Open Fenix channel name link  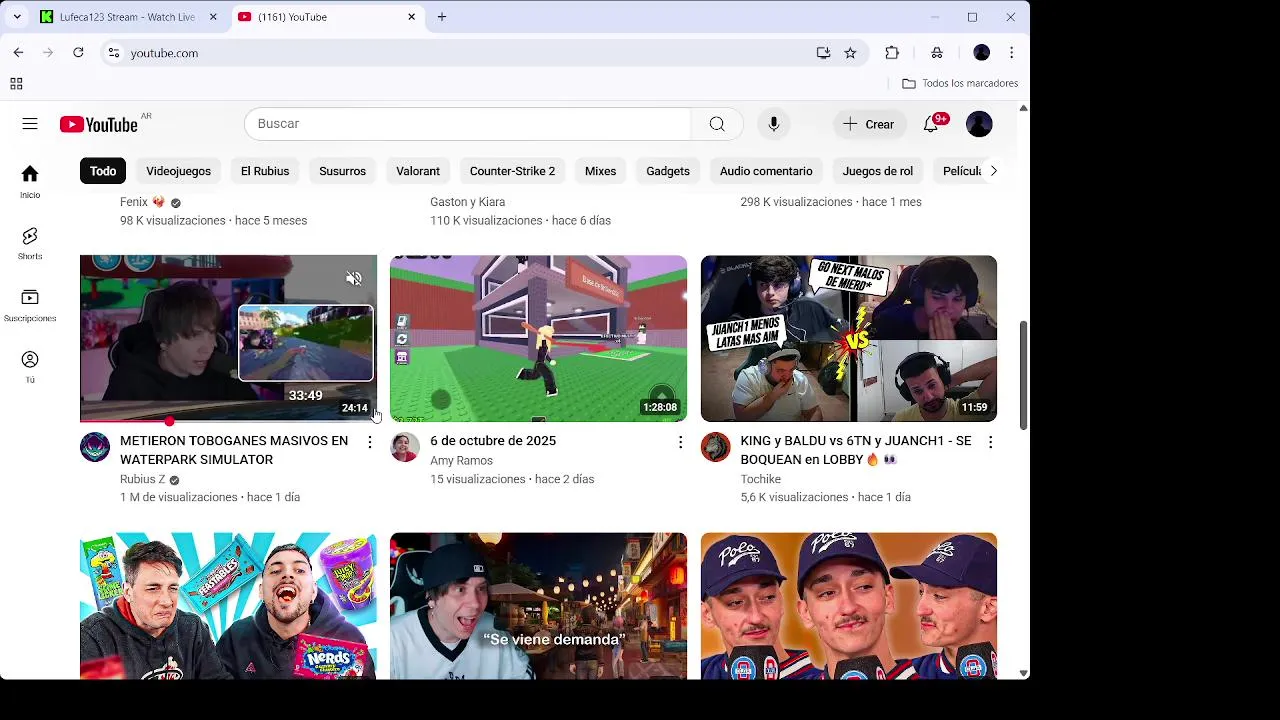(x=134, y=202)
